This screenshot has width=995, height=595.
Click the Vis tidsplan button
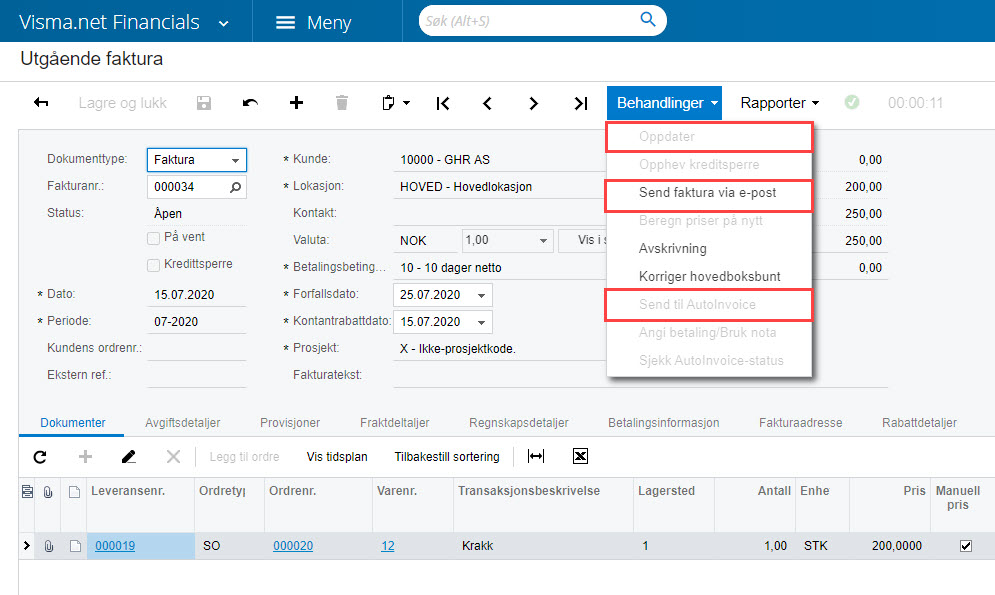pyautogui.click(x=337, y=457)
